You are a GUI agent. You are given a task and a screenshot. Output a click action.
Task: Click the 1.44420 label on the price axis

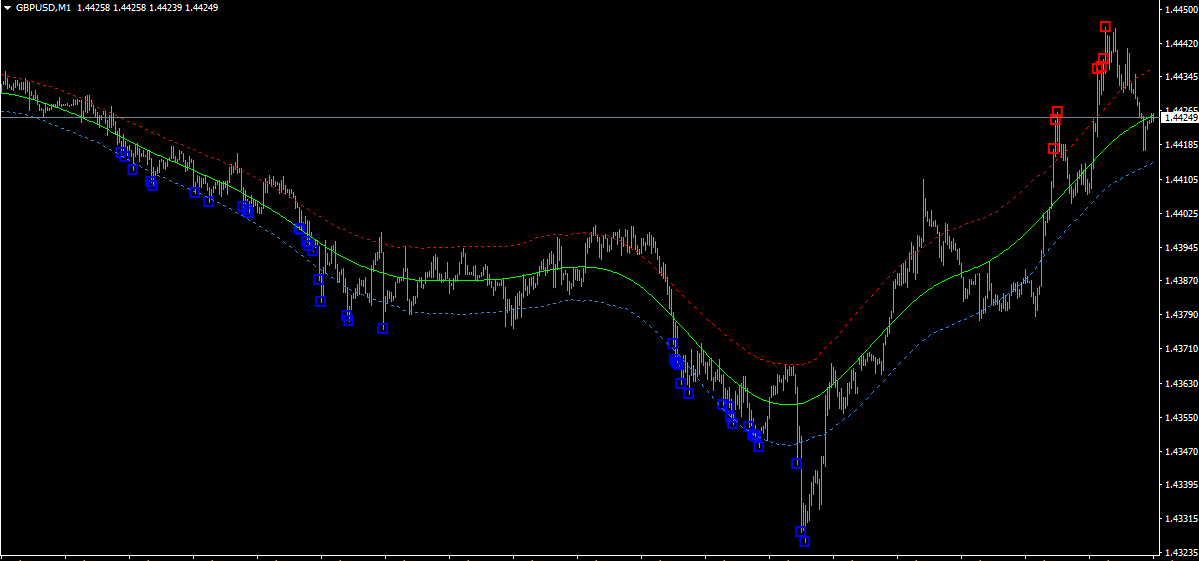click(x=1179, y=44)
